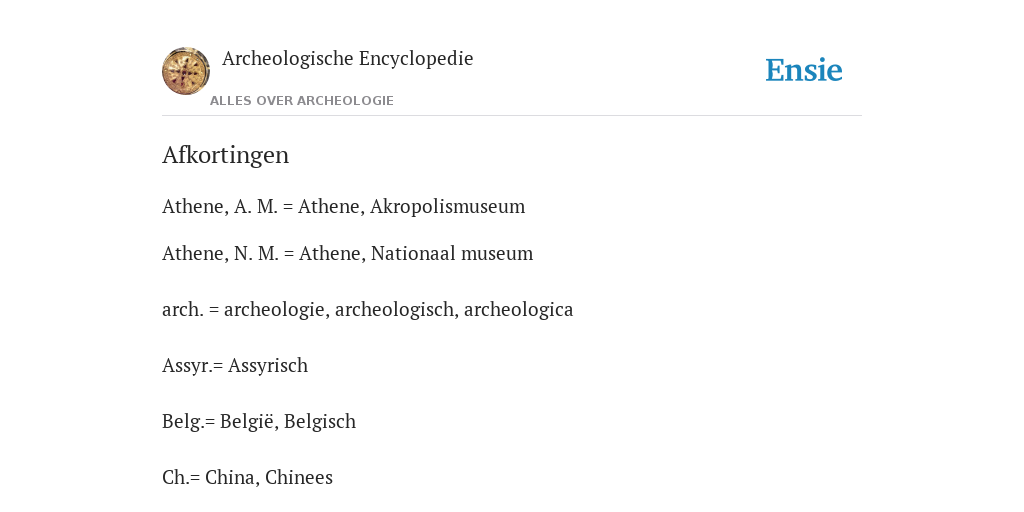Click the words Nationaal museum

(452, 253)
